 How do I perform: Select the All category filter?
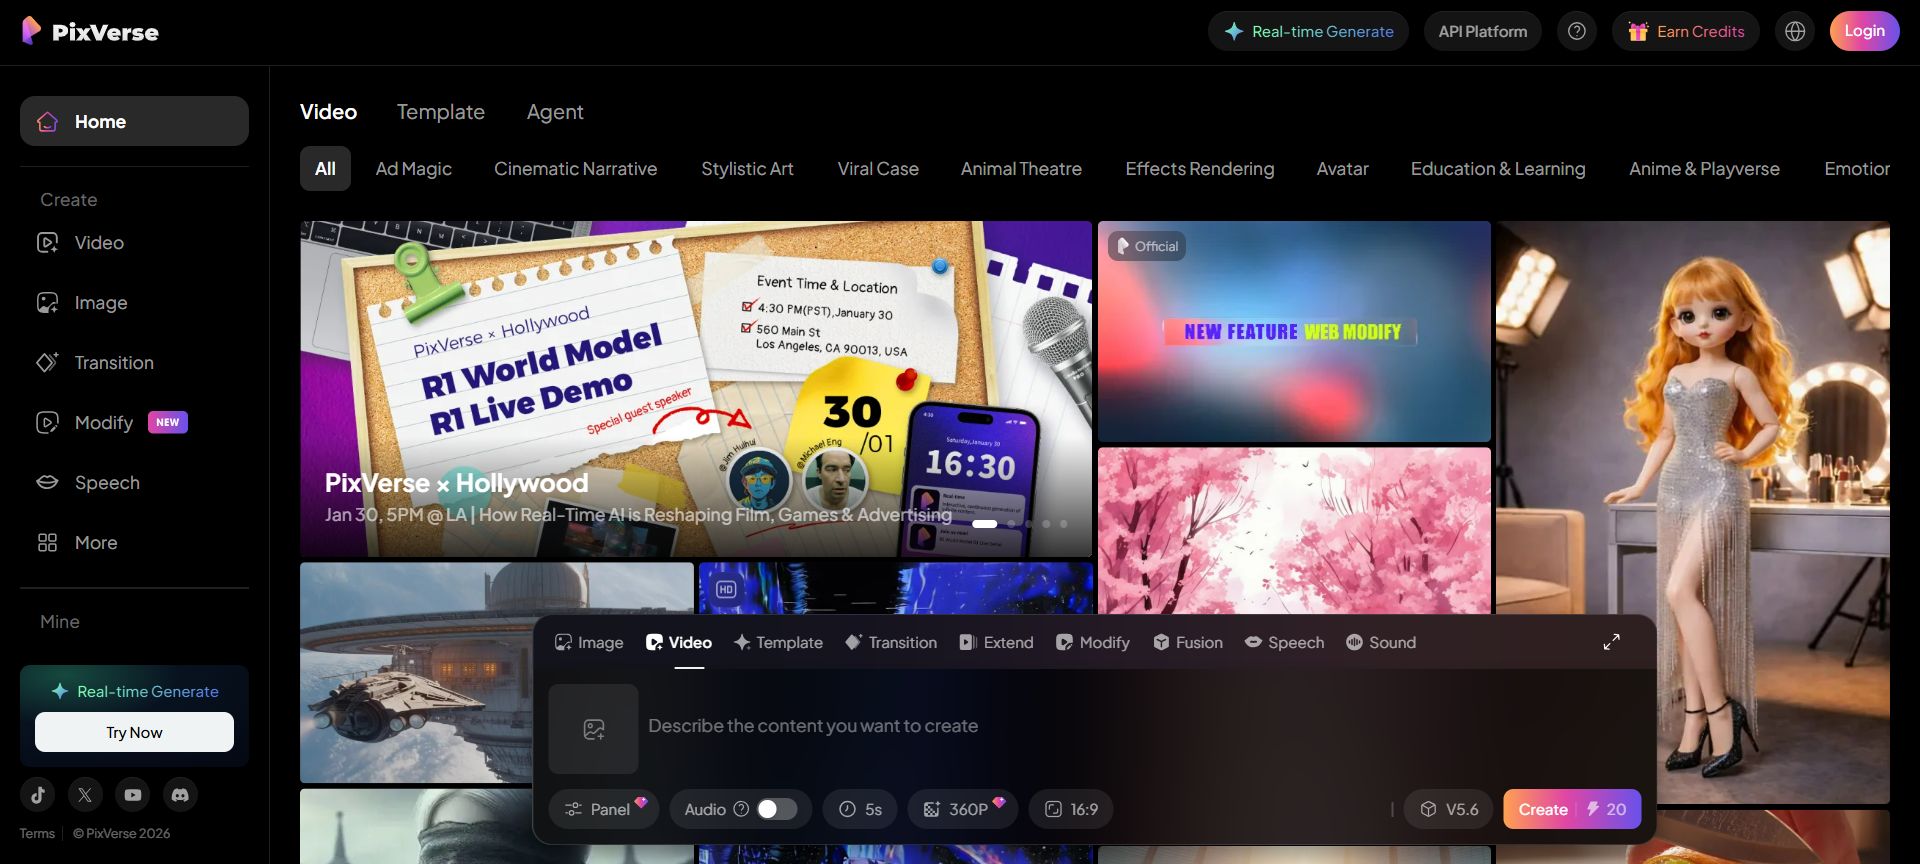(x=325, y=169)
